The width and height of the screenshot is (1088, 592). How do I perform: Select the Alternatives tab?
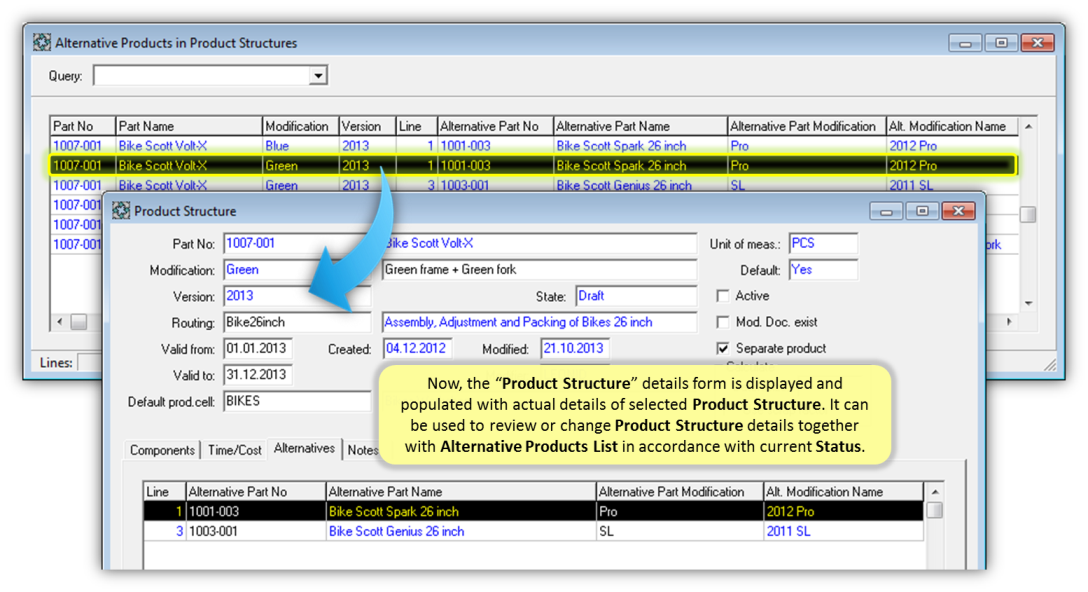(304, 448)
